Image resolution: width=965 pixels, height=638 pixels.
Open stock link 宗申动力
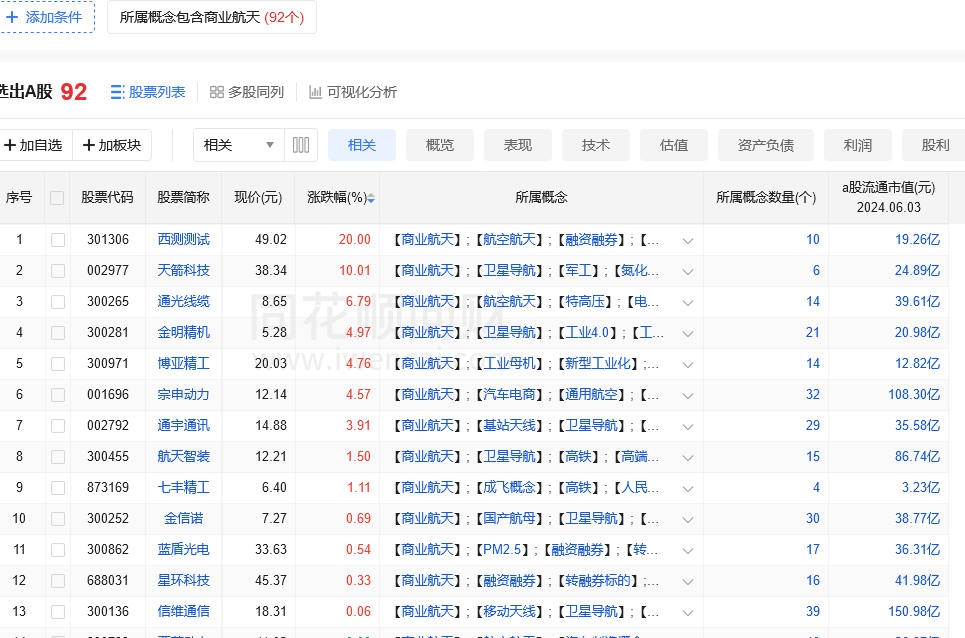pyautogui.click(x=183, y=394)
